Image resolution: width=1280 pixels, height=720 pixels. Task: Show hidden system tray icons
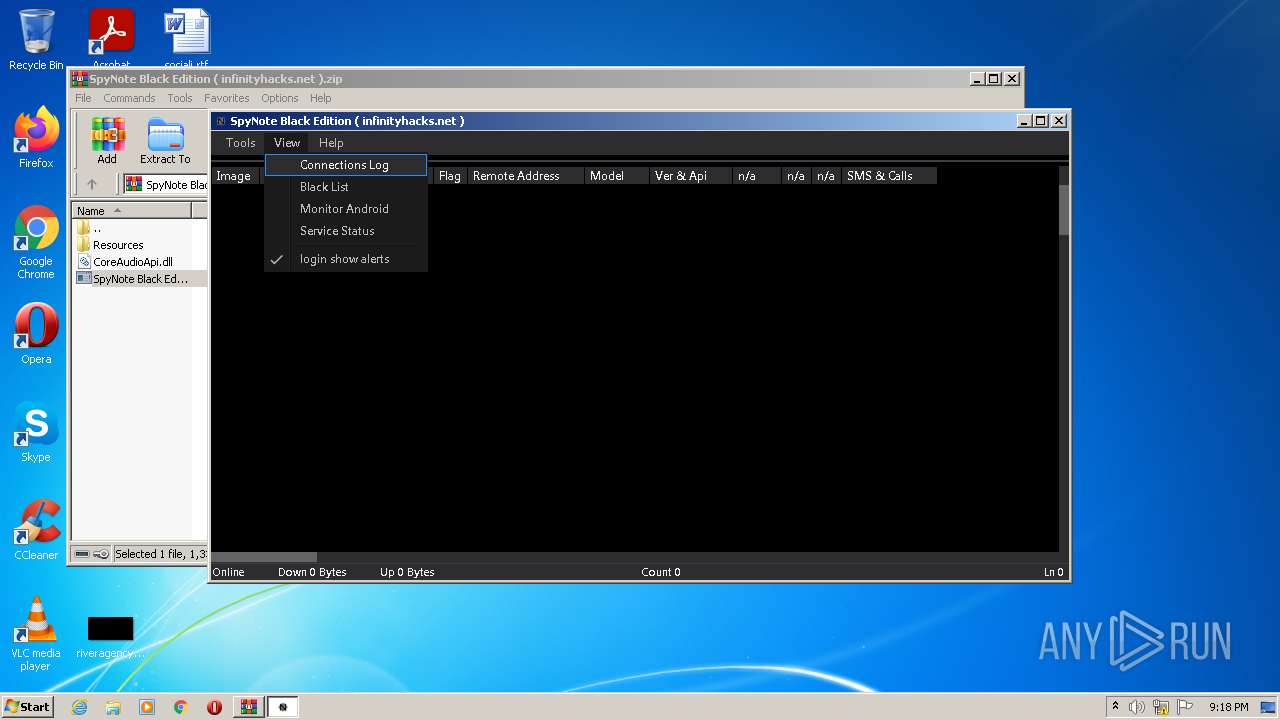(1115, 707)
